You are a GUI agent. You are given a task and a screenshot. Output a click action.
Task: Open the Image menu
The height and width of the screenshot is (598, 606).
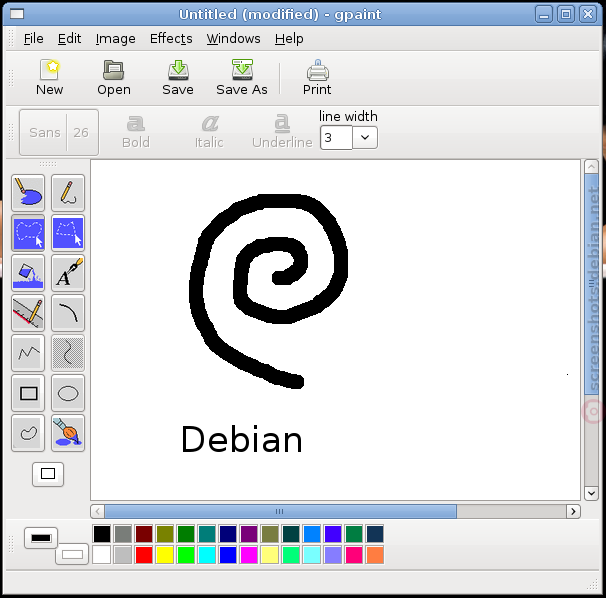pyautogui.click(x=116, y=39)
